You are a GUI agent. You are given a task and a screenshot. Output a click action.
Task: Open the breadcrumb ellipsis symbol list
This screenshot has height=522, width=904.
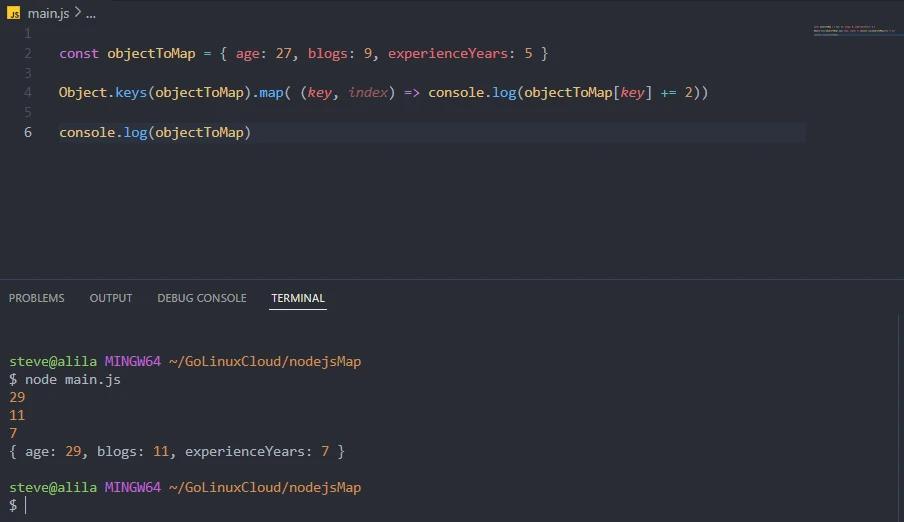(90, 15)
